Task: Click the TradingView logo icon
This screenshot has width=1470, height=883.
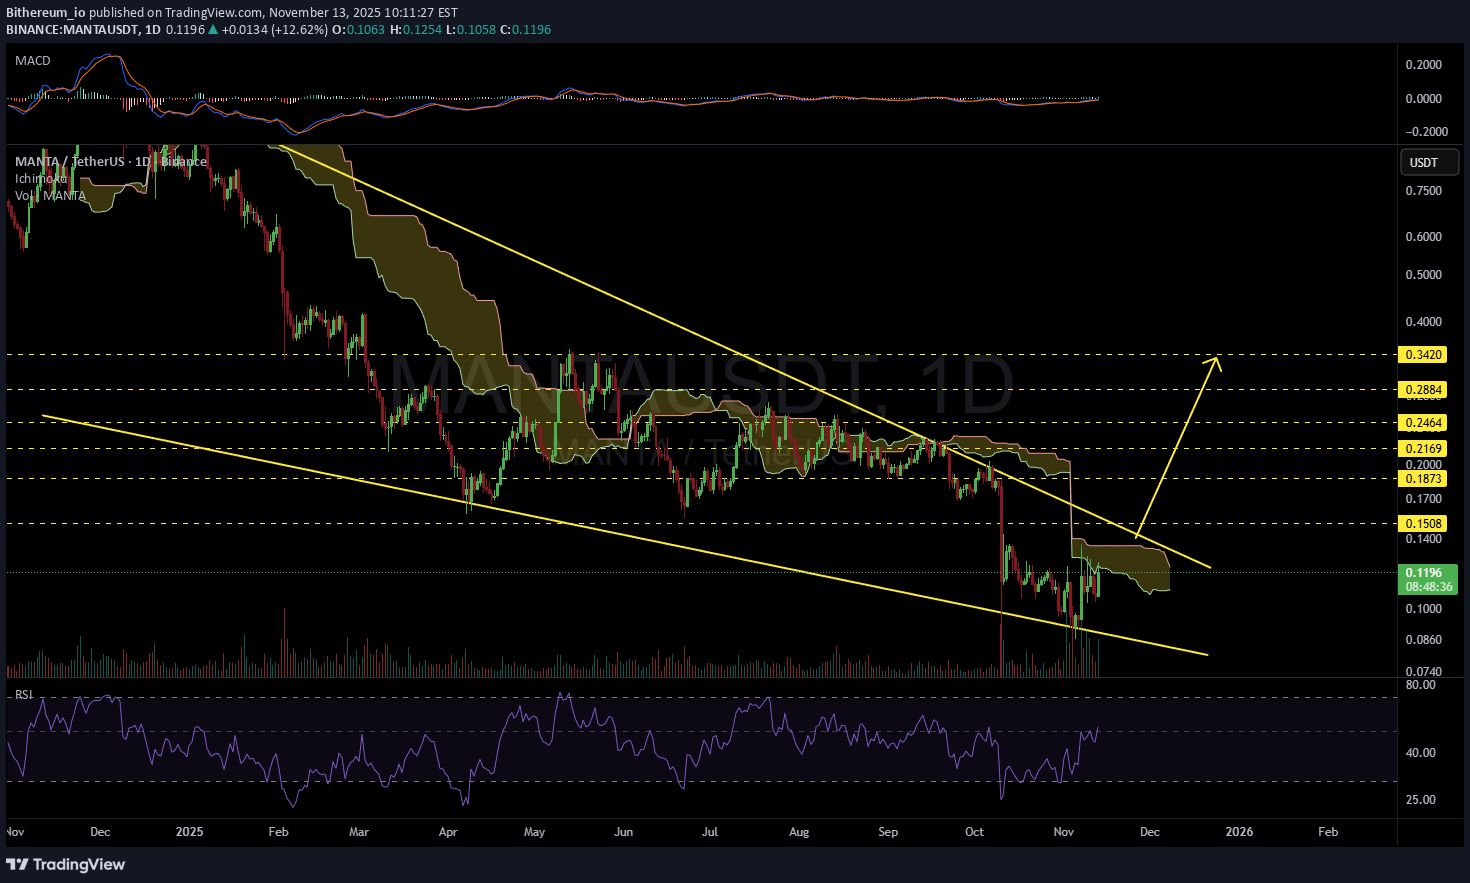Action: pos(17,864)
